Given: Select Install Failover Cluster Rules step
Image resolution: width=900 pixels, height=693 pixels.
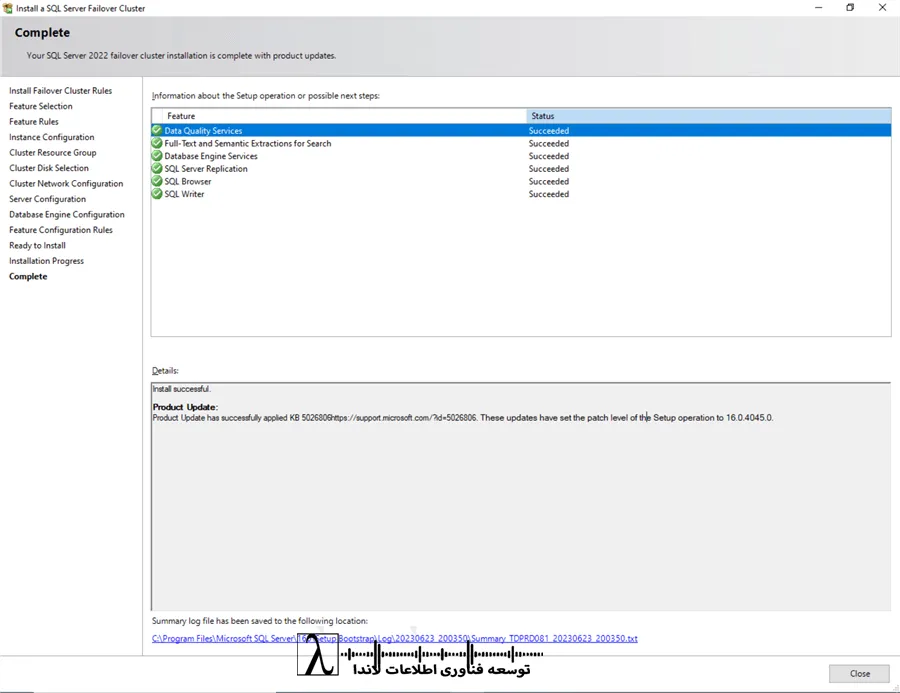Looking at the screenshot, I should click(60, 91).
